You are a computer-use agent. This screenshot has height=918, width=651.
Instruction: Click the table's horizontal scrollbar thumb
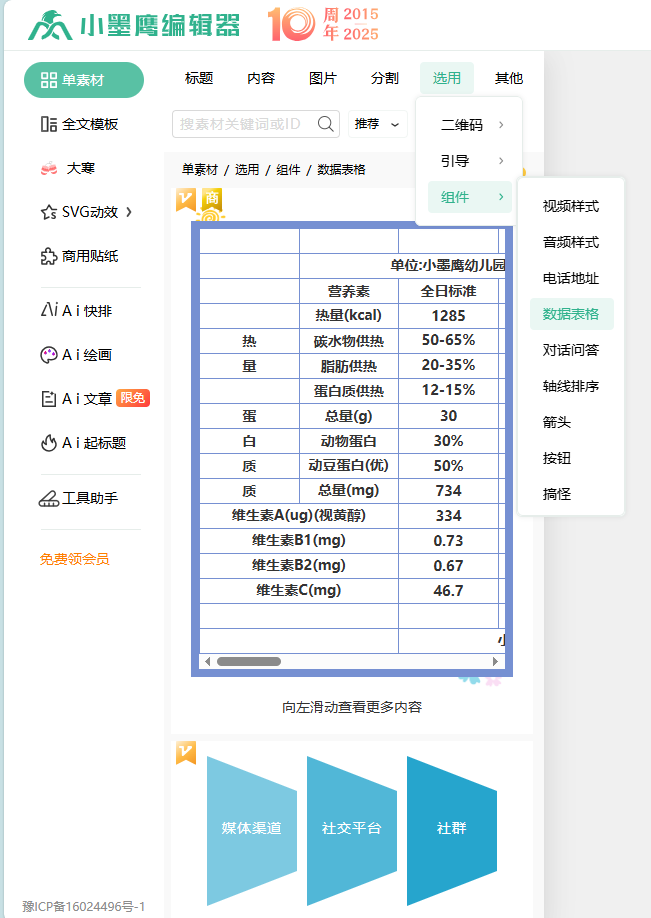[249, 662]
